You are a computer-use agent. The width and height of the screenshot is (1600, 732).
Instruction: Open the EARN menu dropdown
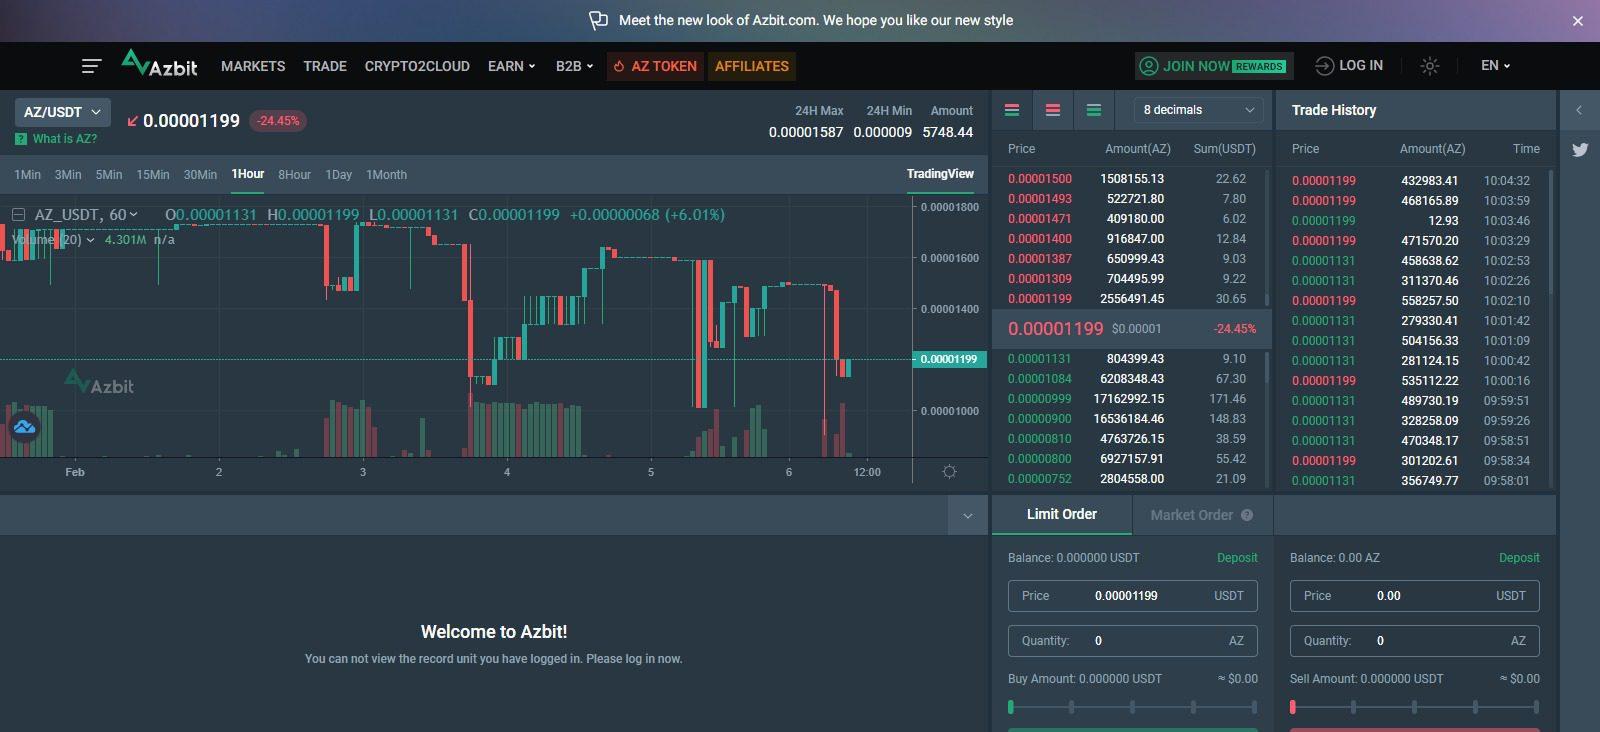click(511, 66)
